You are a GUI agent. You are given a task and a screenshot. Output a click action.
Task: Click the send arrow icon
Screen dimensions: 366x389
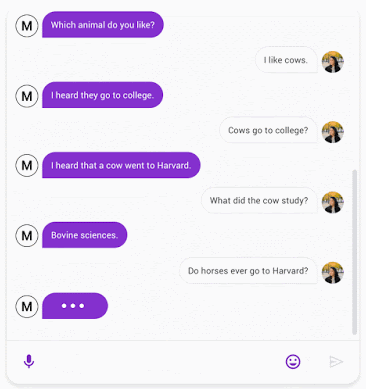(336, 362)
